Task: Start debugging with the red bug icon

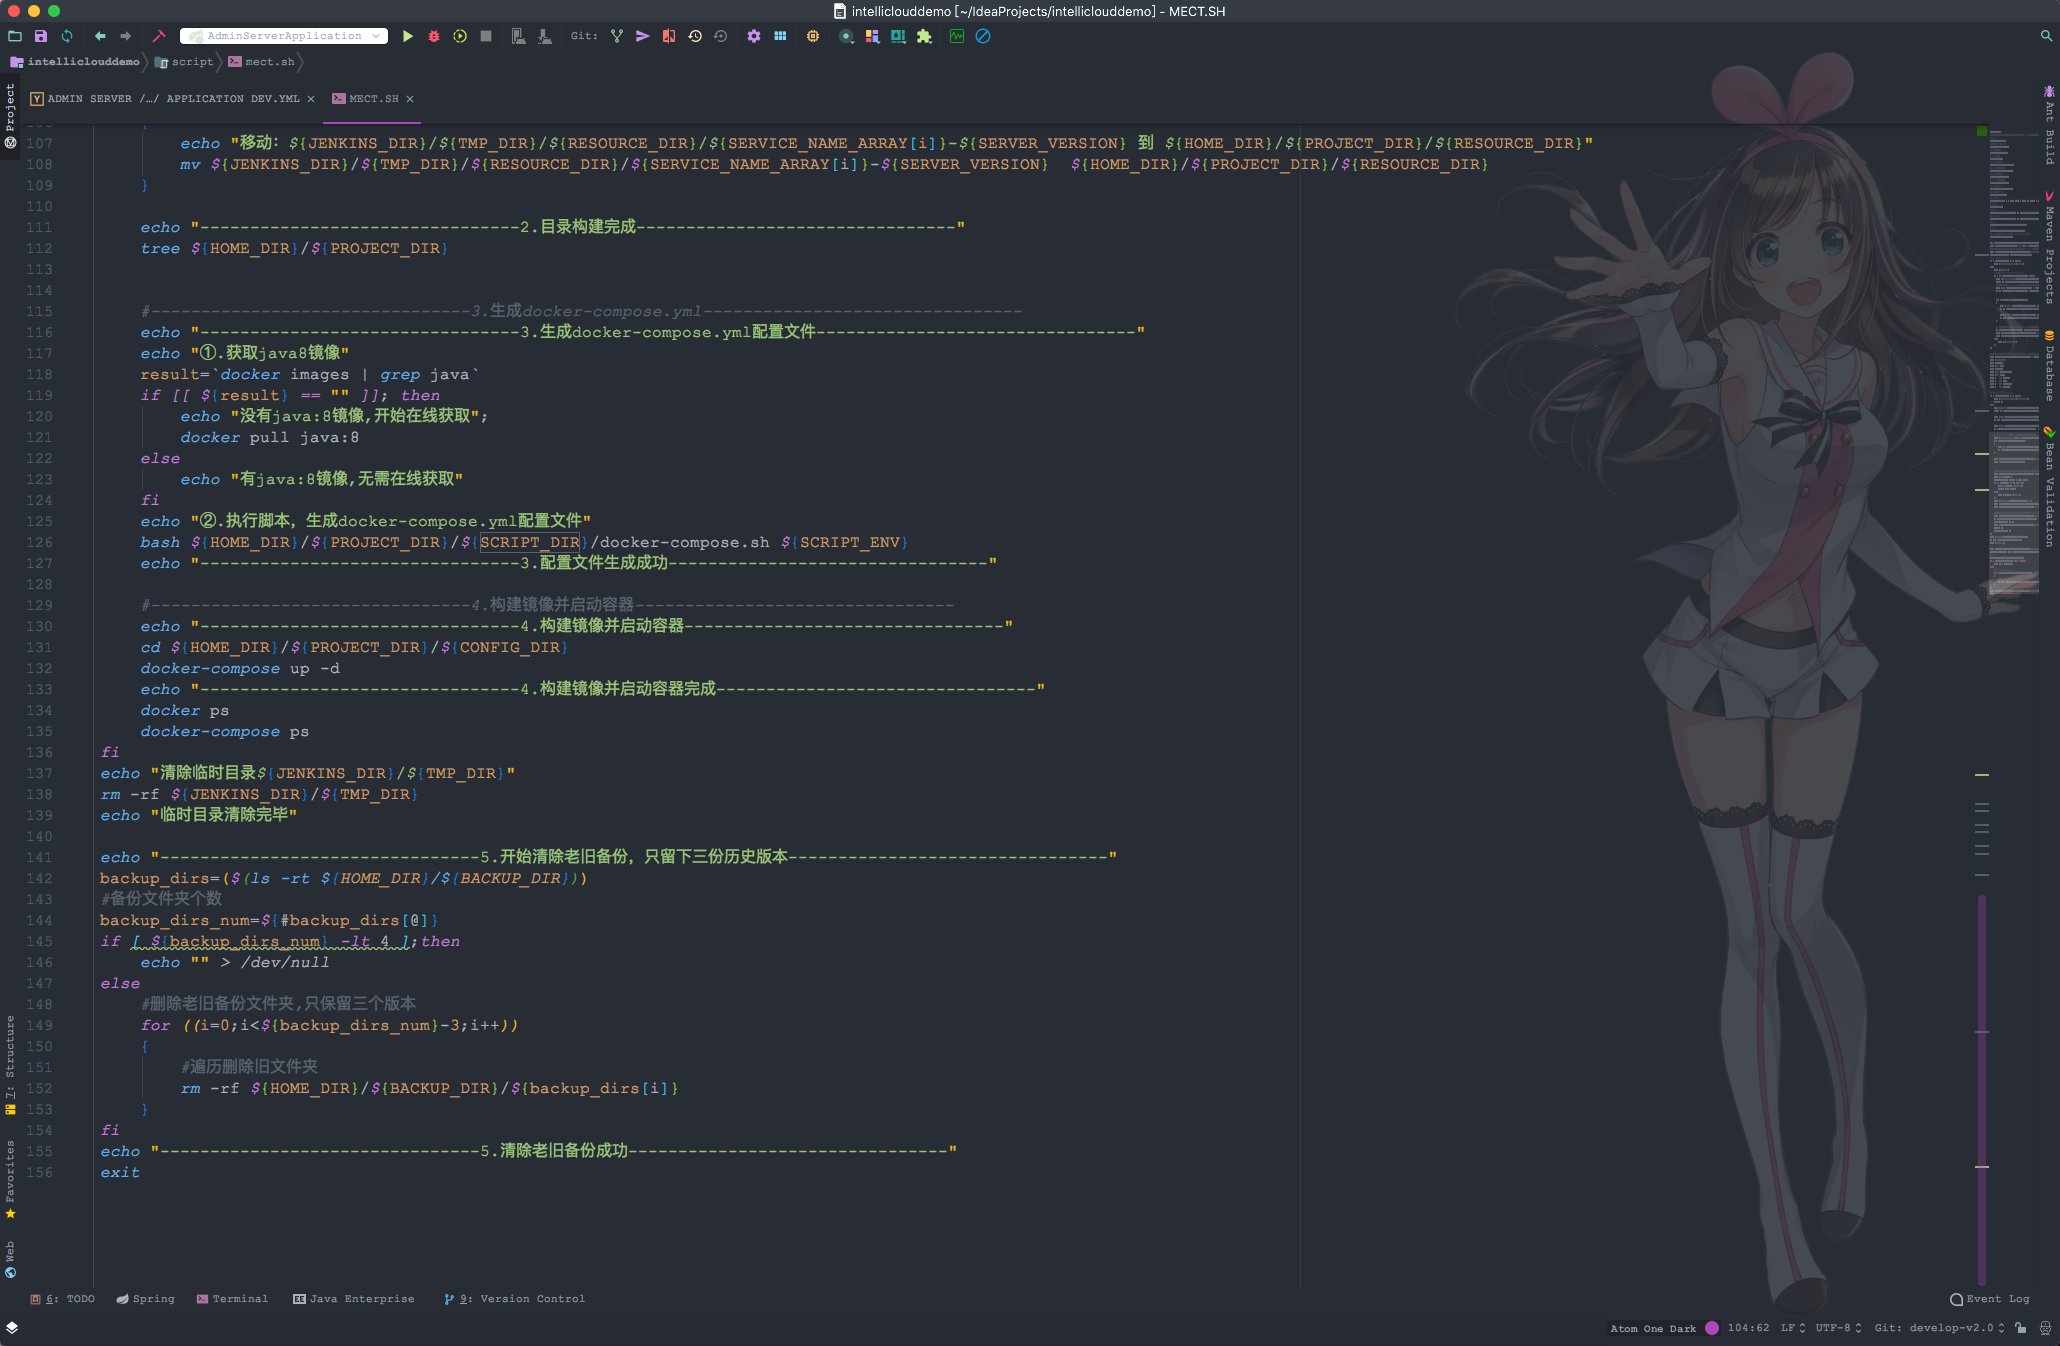Action: coord(434,36)
